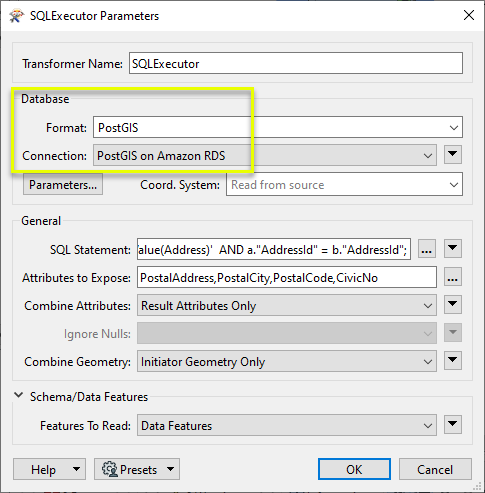The height and width of the screenshot is (493, 485).
Task: Open the Coord. System dropdown
Action: 344,184
